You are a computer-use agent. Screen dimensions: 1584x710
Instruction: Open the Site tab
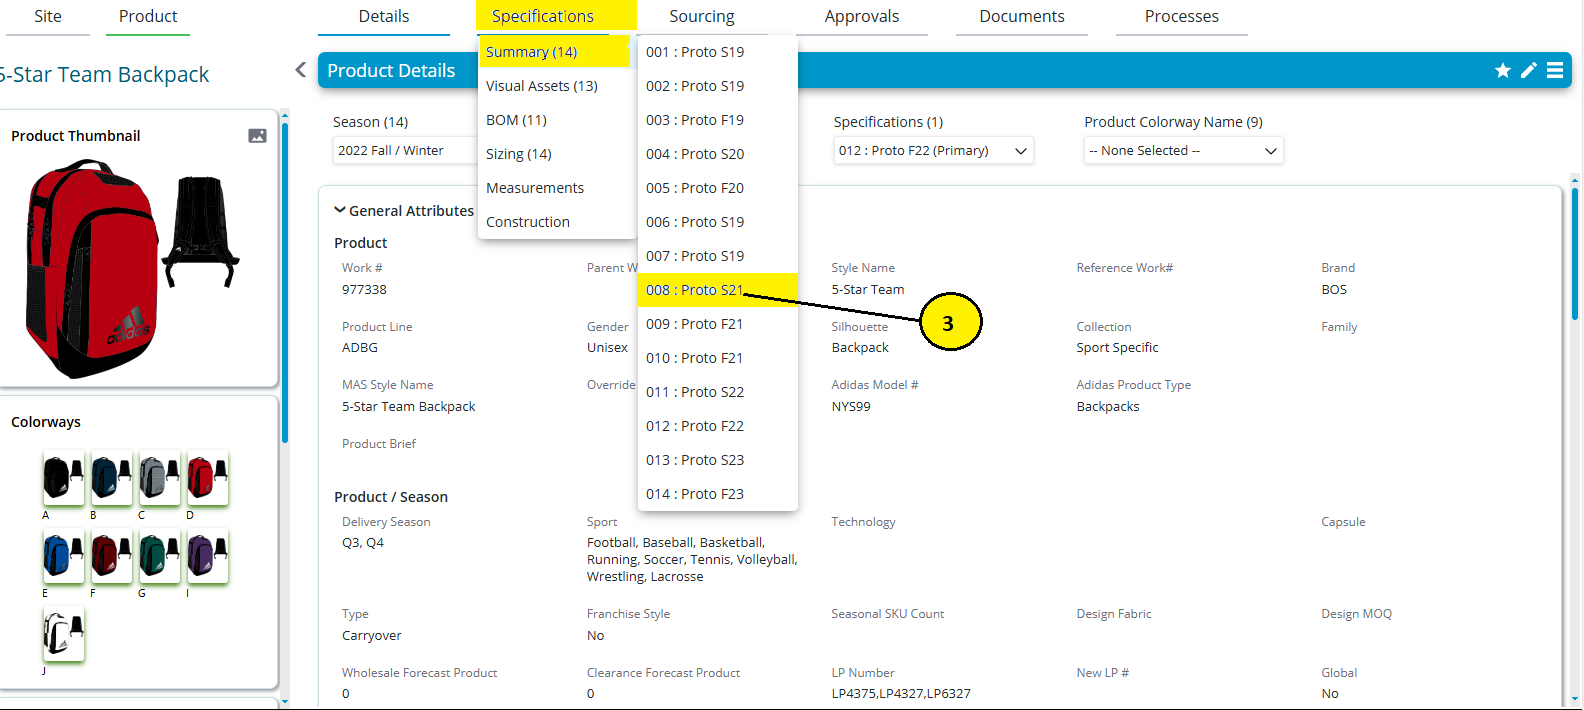pyautogui.click(x=48, y=16)
